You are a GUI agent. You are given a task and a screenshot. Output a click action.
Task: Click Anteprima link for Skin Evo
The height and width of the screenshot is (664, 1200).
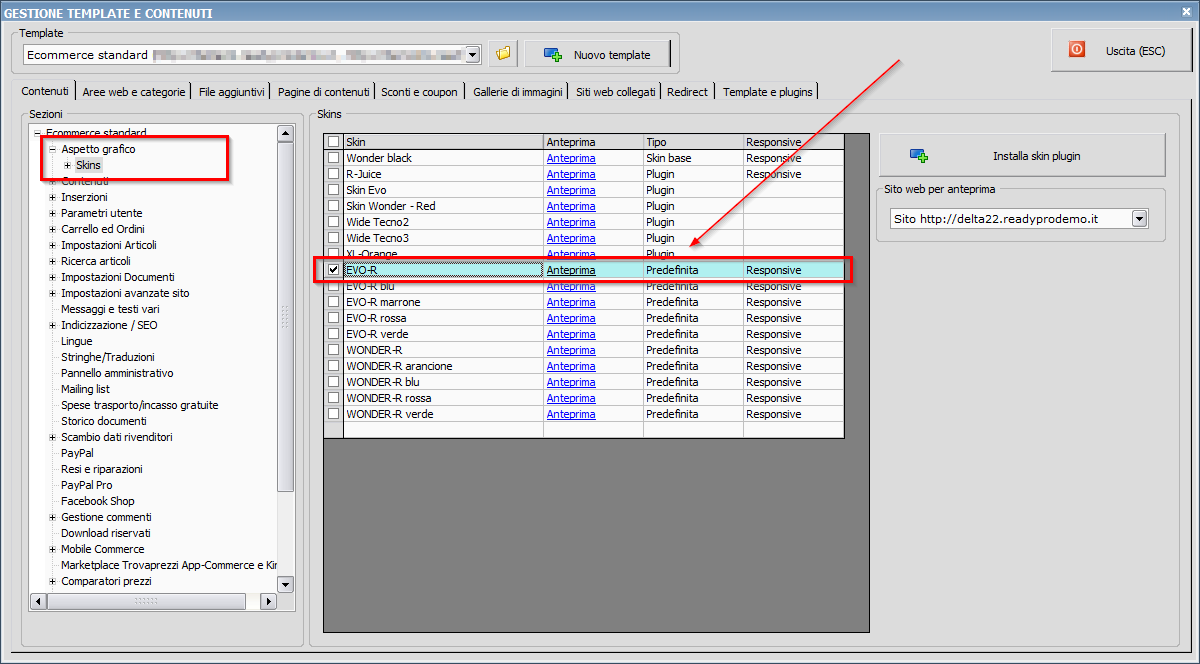[x=571, y=190]
